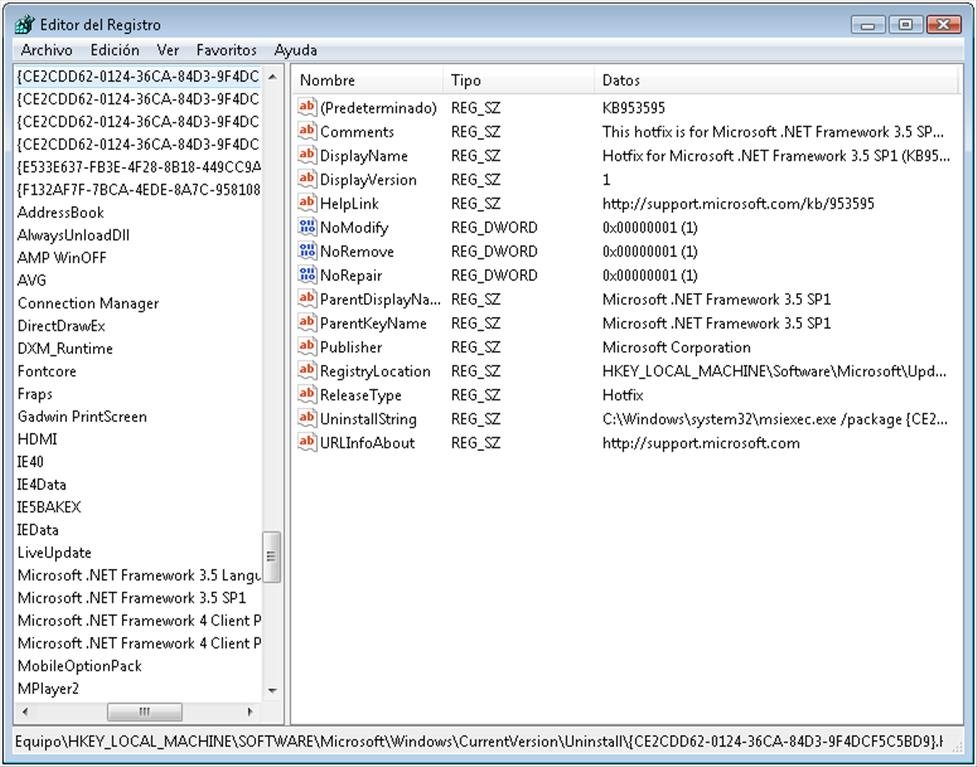Sort values by the Tipo column header
The width and height of the screenshot is (977, 767).
[x=519, y=80]
